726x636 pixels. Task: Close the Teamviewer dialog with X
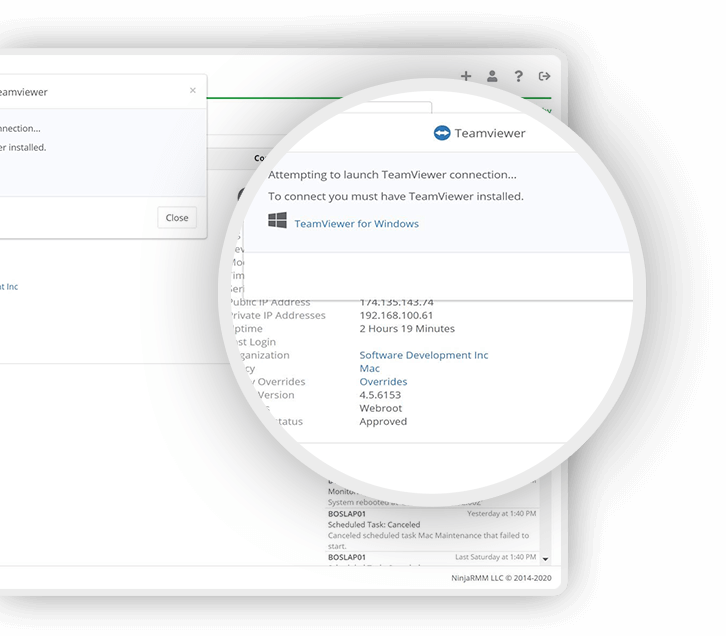pos(193,90)
